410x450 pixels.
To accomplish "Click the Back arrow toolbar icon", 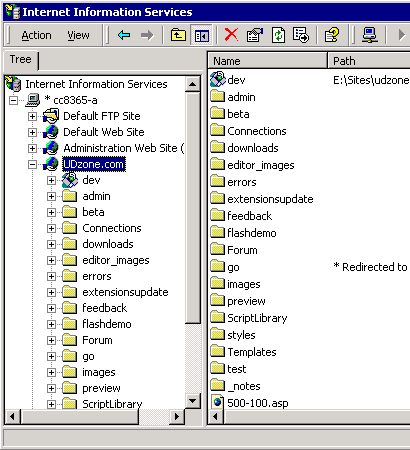I will tap(124, 35).
